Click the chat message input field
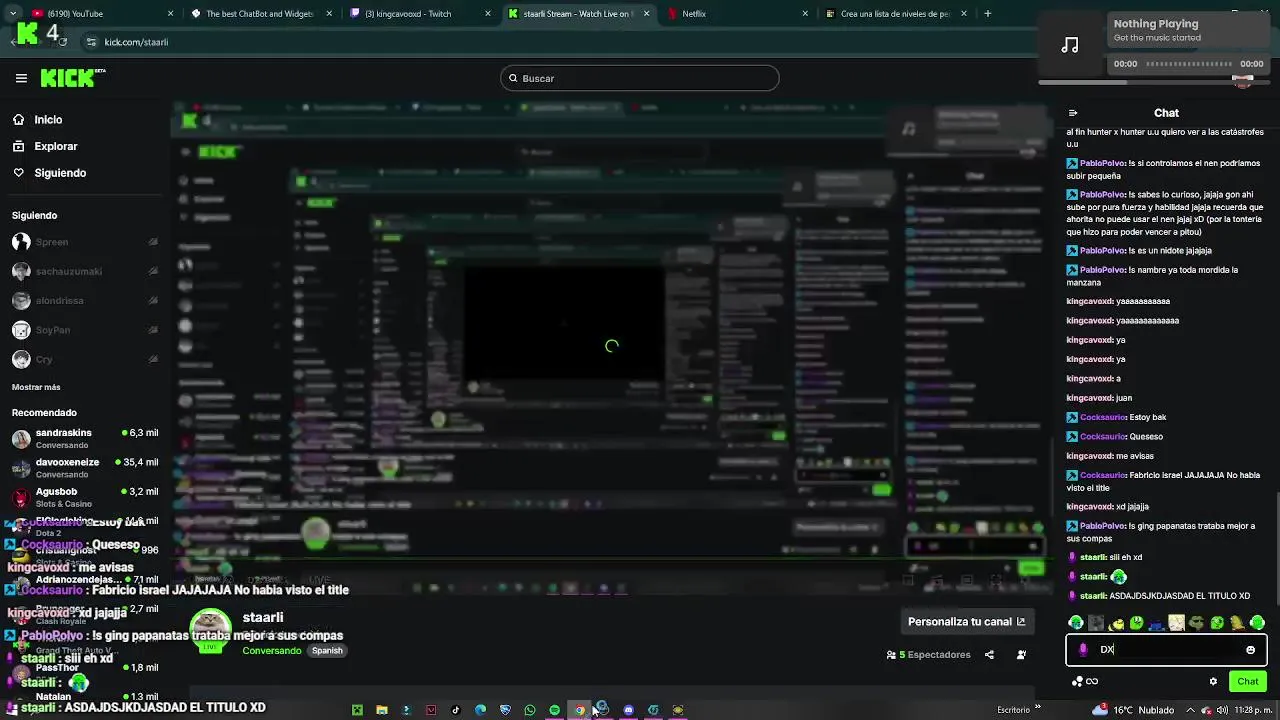 tap(1166, 650)
